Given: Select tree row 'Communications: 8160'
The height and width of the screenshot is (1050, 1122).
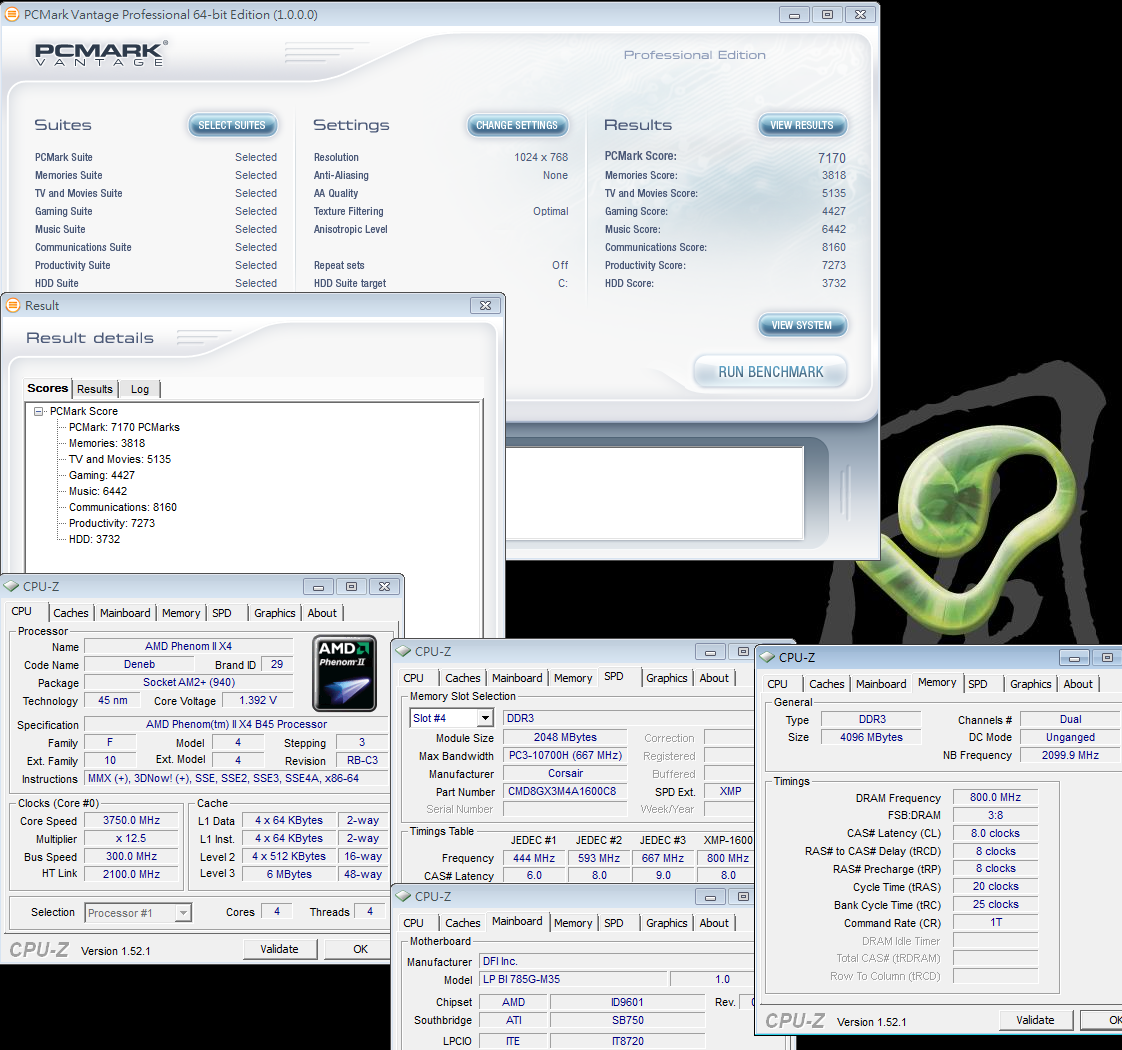Looking at the screenshot, I should [x=122, y=507].
